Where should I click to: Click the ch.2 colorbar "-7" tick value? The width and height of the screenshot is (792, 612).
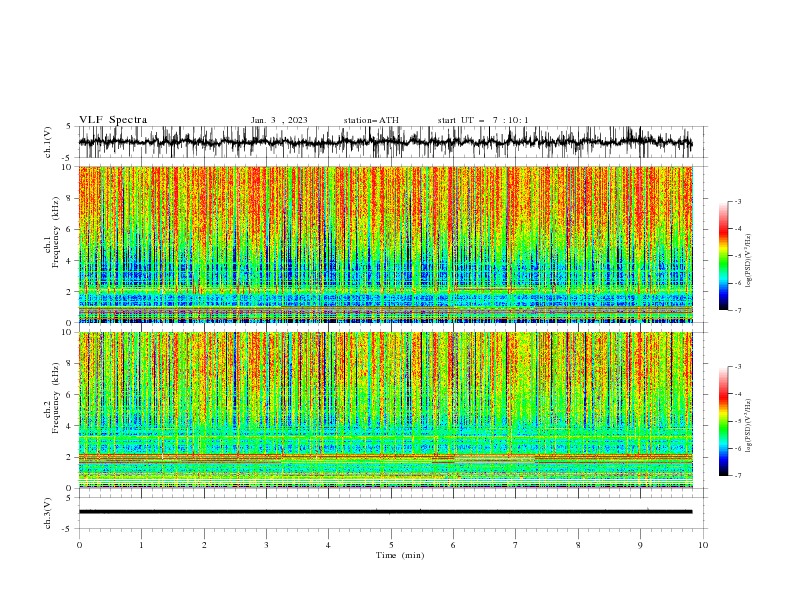pos(737,476)
